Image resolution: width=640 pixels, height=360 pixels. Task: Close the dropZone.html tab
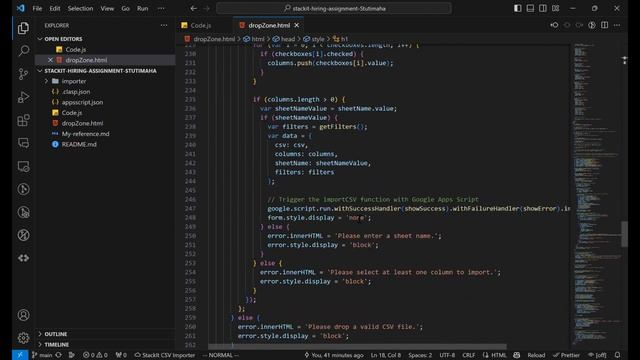tap(297, 25)
